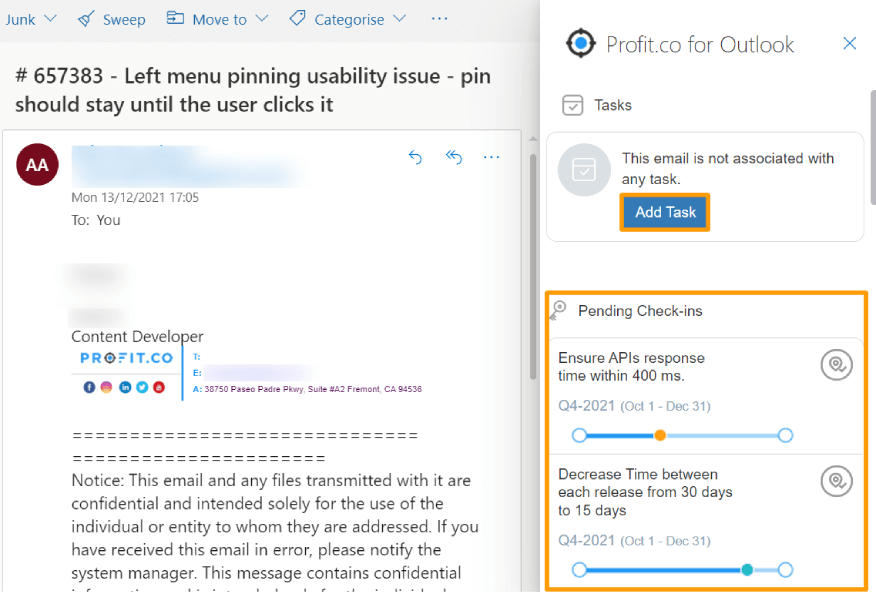Click the Q4-2021 period under Decrease Time

634,540
